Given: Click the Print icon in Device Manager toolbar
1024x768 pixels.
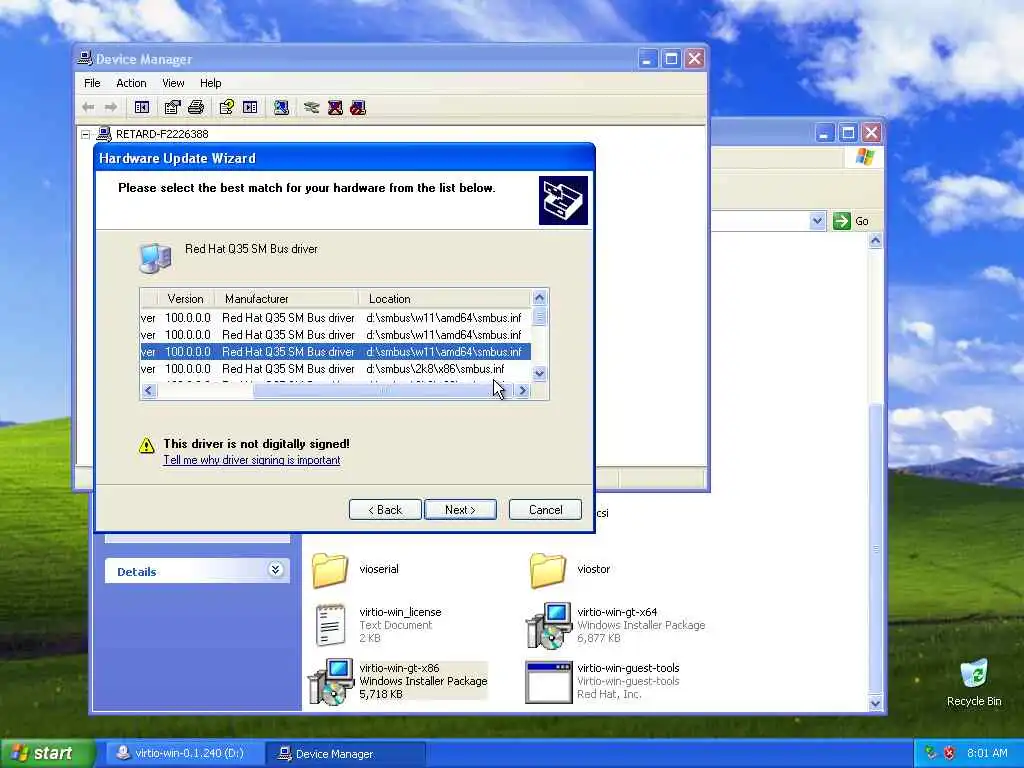Looking at the screenshot, I should tap(196, 107).
